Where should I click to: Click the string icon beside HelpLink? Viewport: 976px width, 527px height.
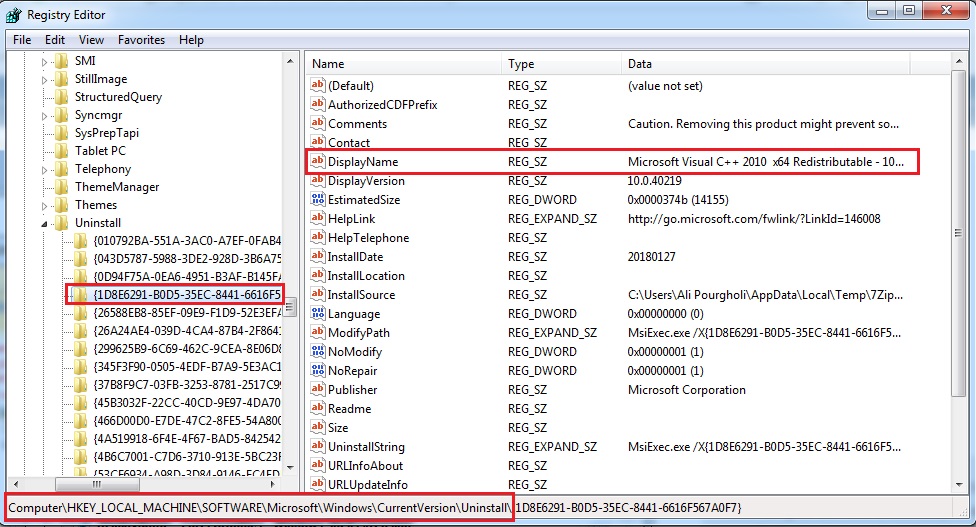(318, 219)
